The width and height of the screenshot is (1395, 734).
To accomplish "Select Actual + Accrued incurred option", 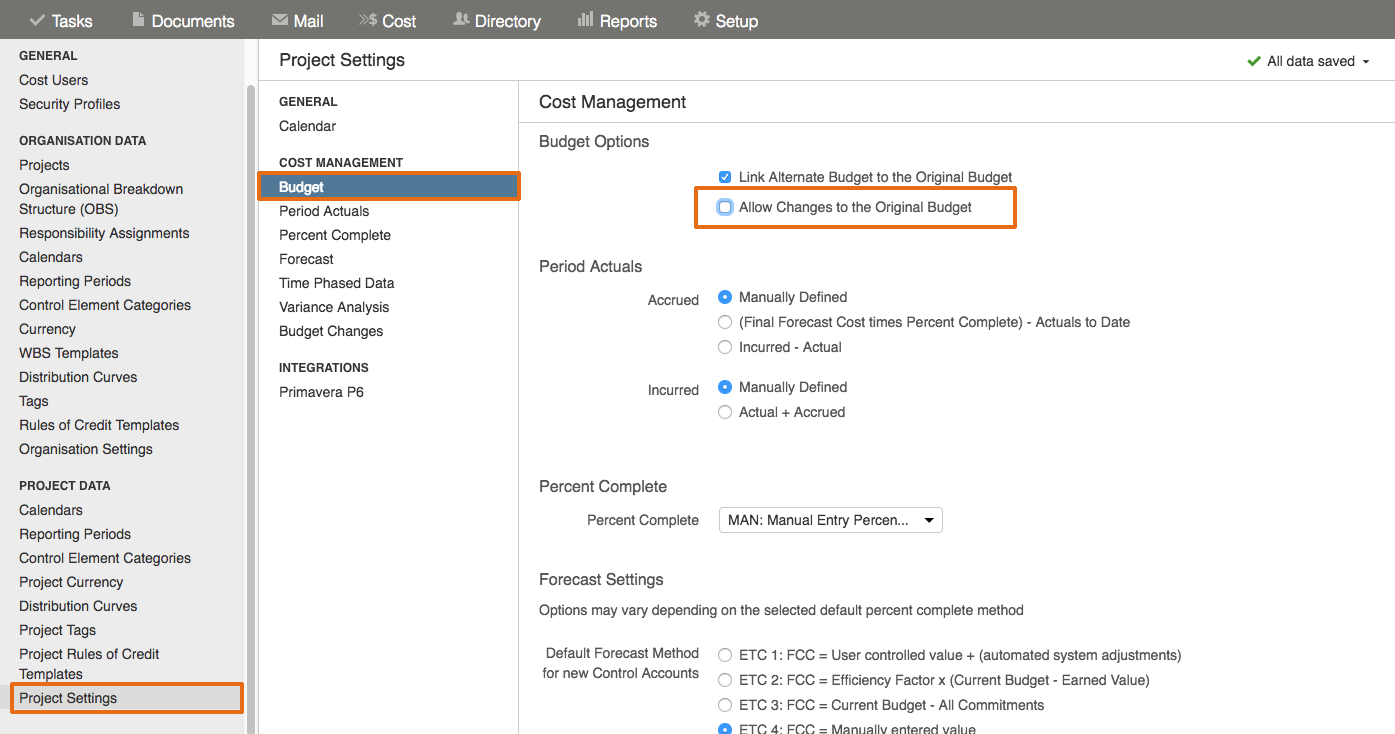I will (725, 412).
